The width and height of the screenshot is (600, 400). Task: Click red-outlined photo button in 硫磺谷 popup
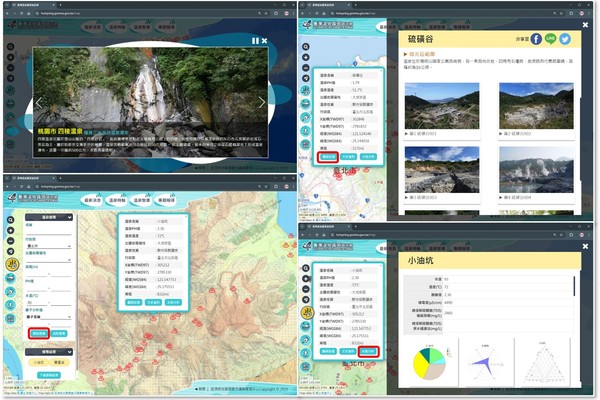[x=328, y=157]
